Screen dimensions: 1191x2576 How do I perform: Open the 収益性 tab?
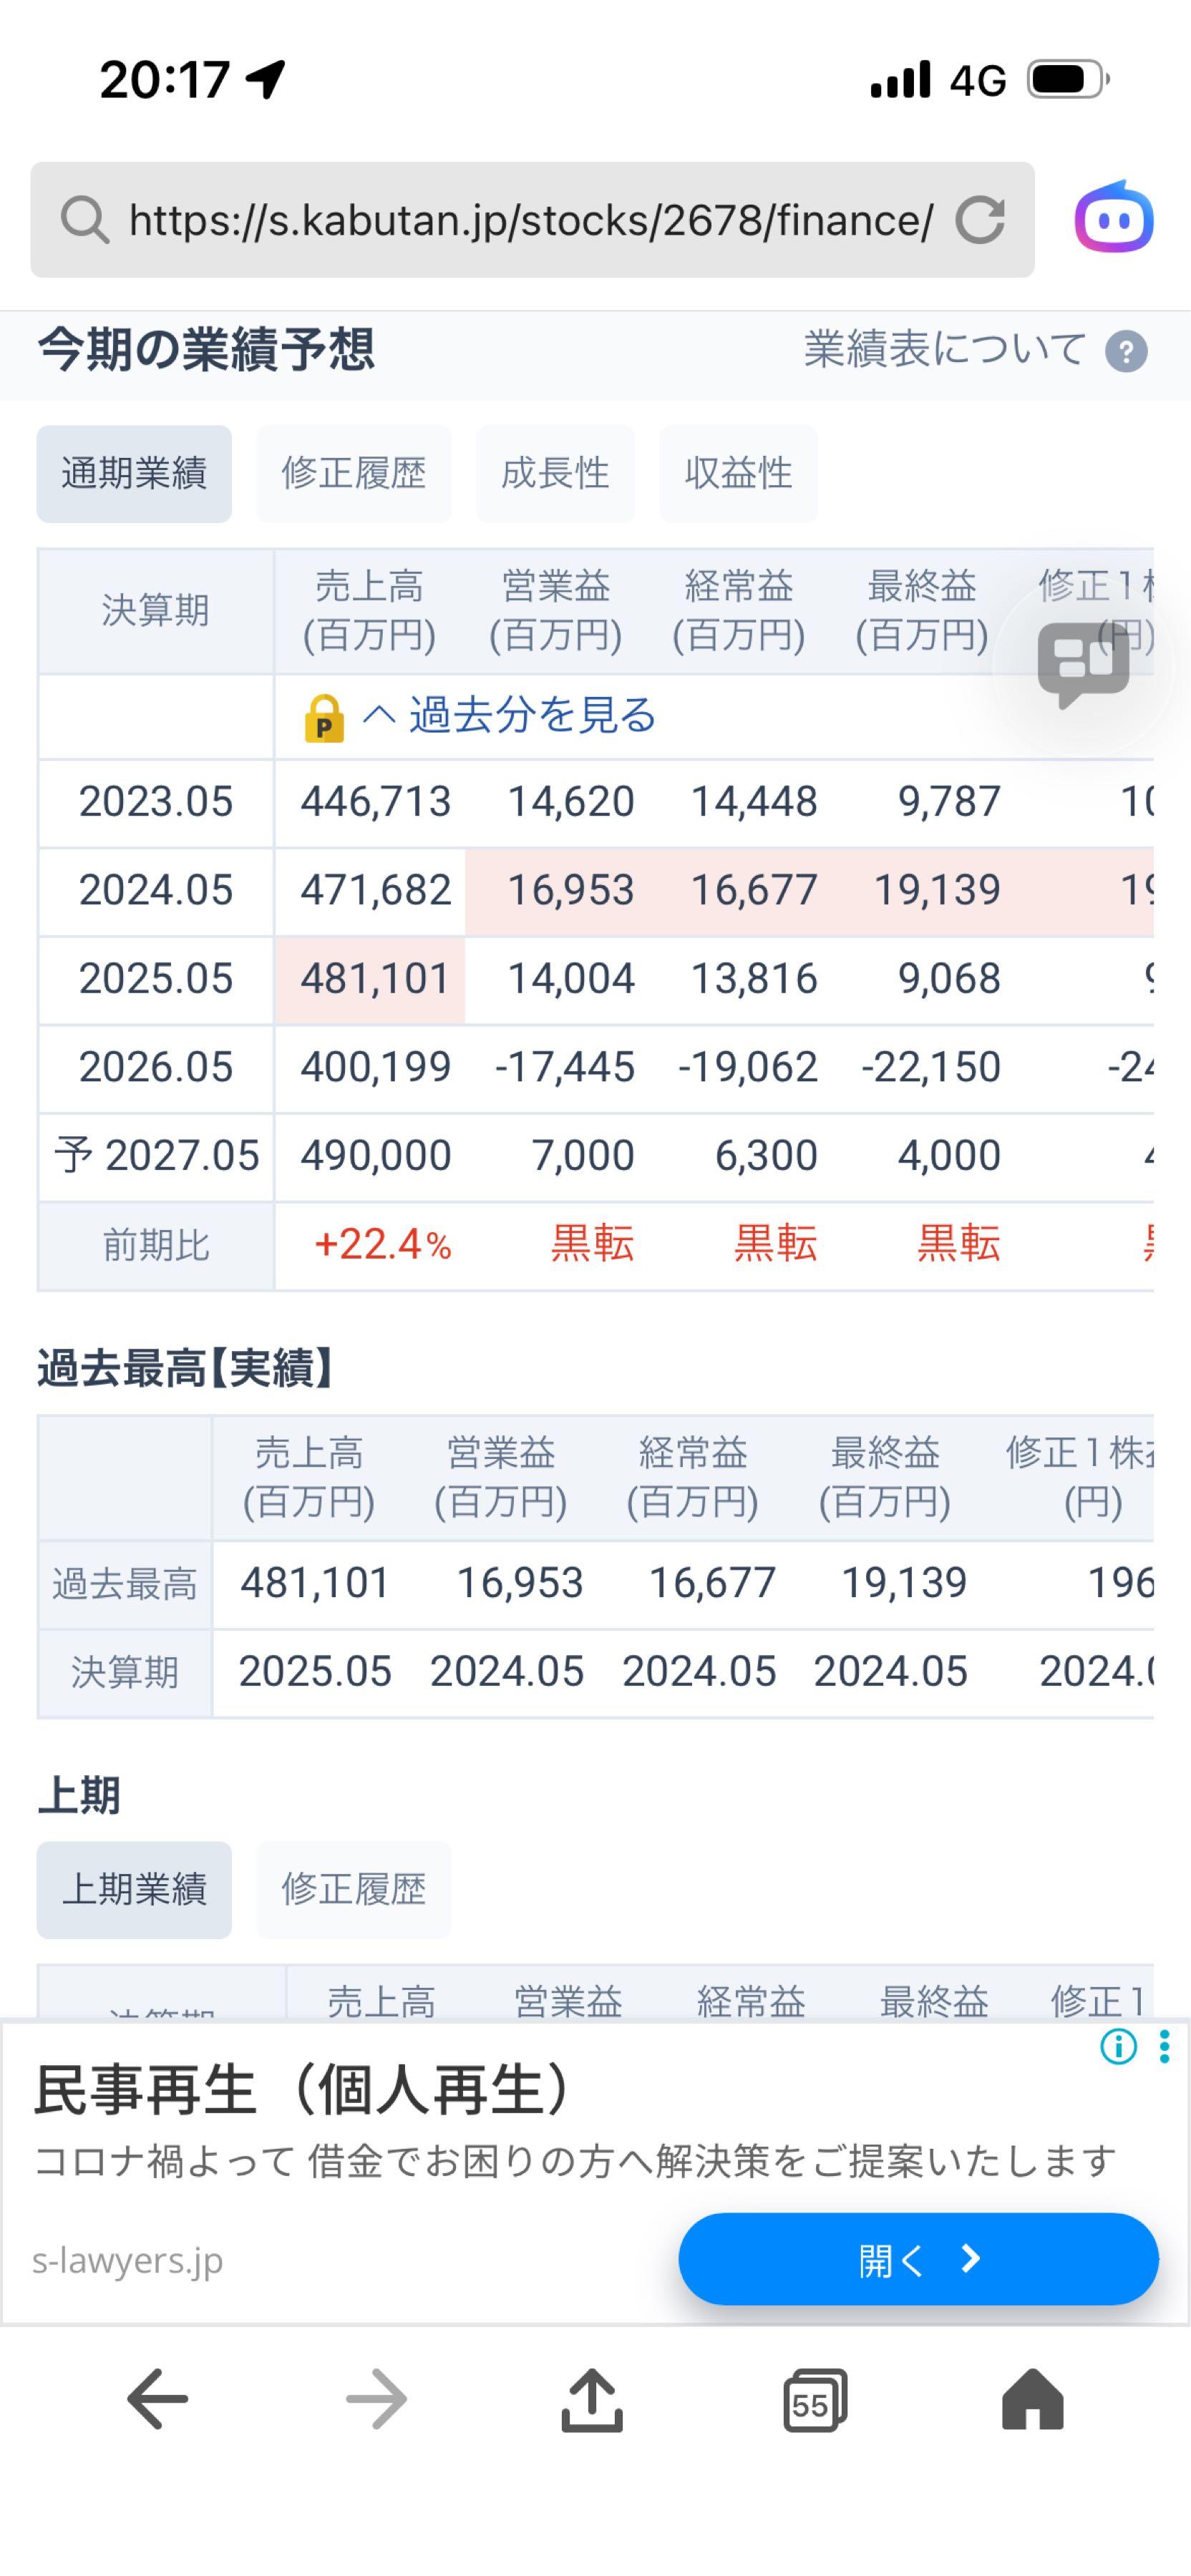click(x=738, y=474)
